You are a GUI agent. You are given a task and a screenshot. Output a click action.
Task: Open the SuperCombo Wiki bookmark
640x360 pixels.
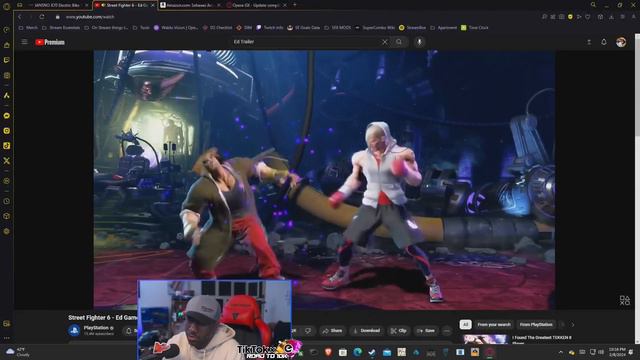pos(375,28)
